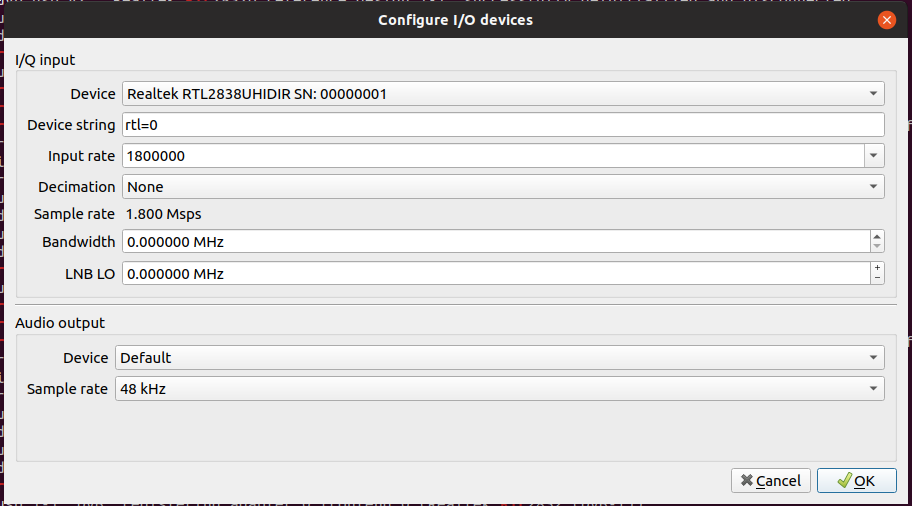Decrease Bandwidth with the down arrow

877,247
